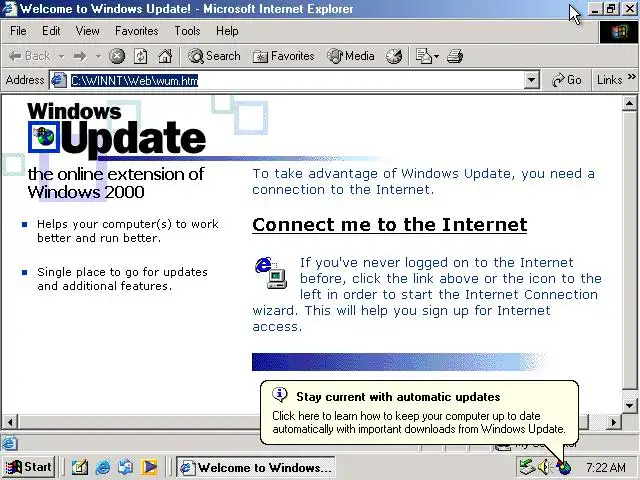Open the File menu
Viewport: 640px width, 480px height.
pyautogui.click(x=18, y=31)
